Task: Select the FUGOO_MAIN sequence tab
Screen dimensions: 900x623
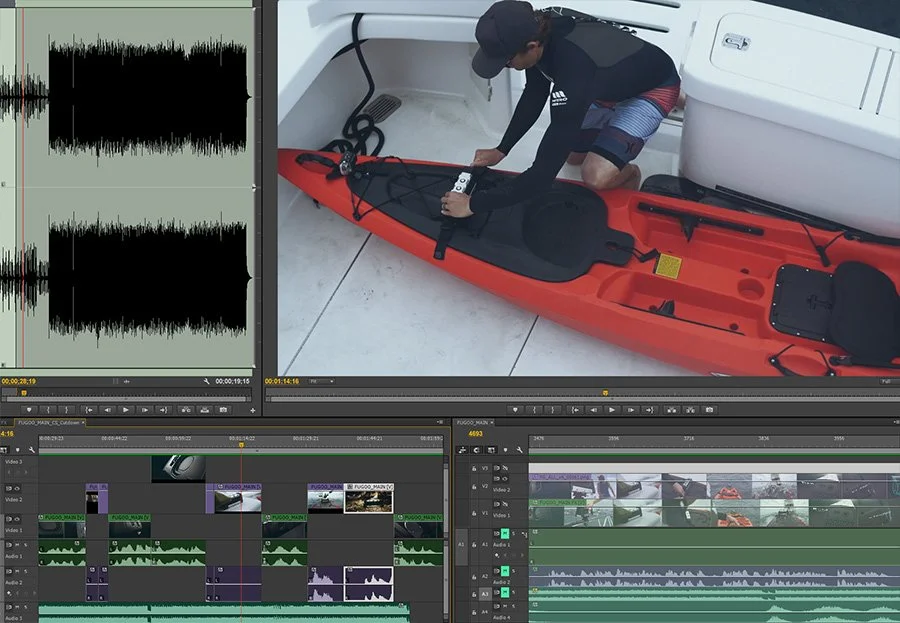Action: [472, 423]
